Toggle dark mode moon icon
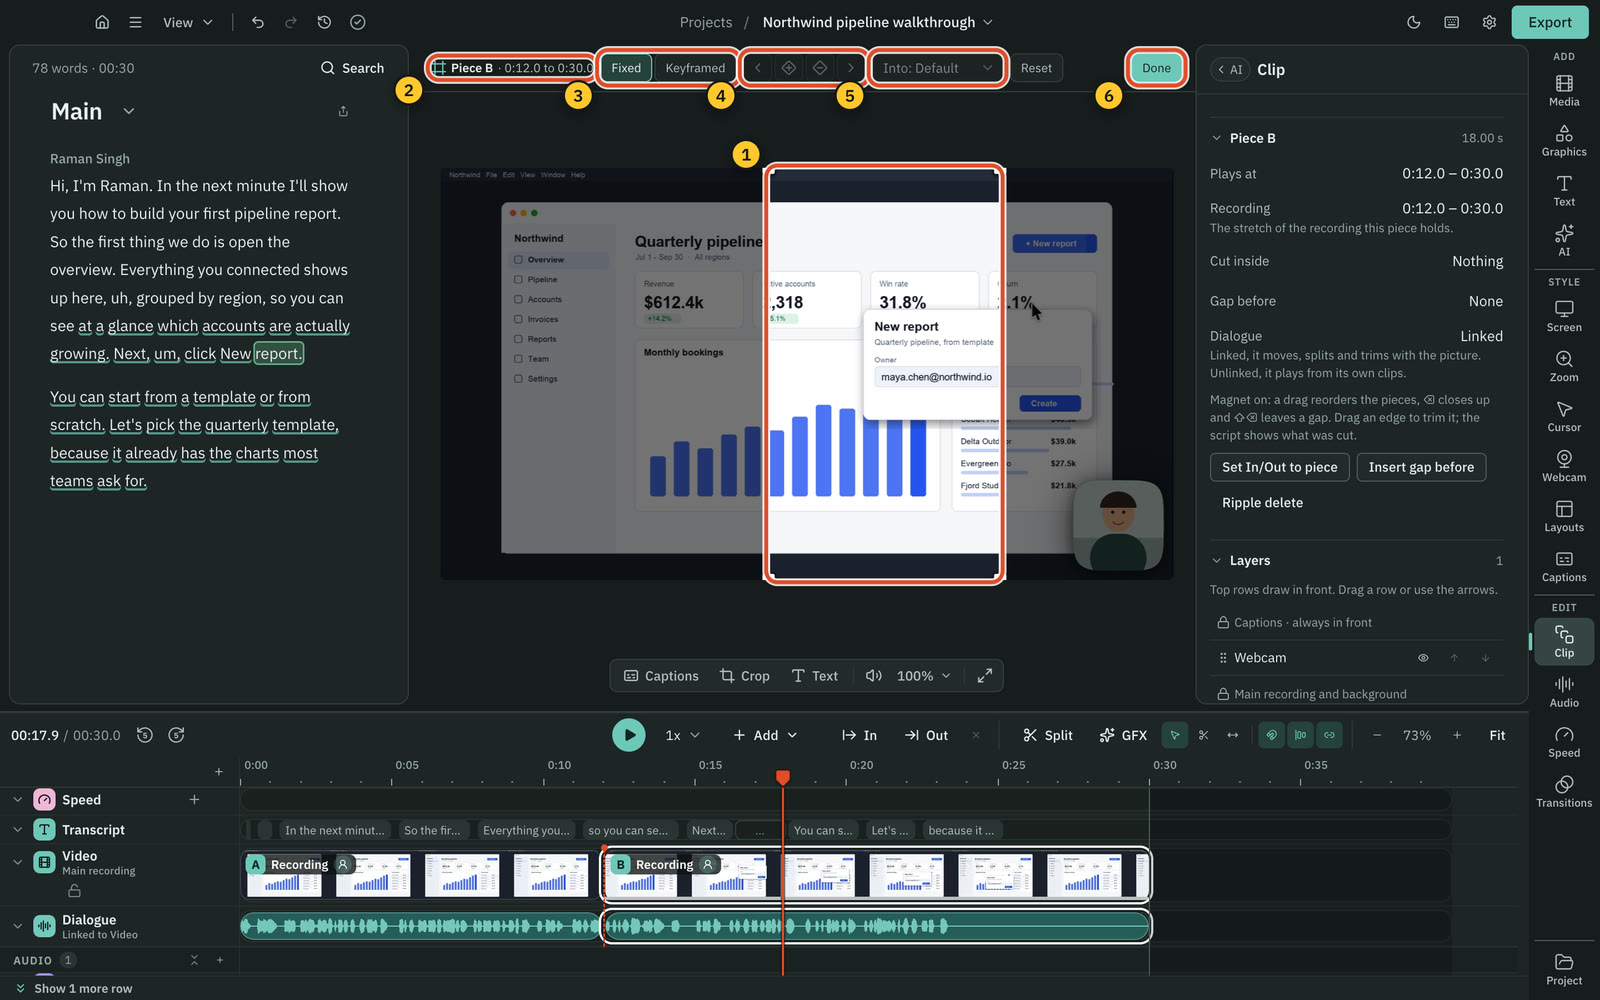The image size is (1600, 1000). click(1414, 22)
